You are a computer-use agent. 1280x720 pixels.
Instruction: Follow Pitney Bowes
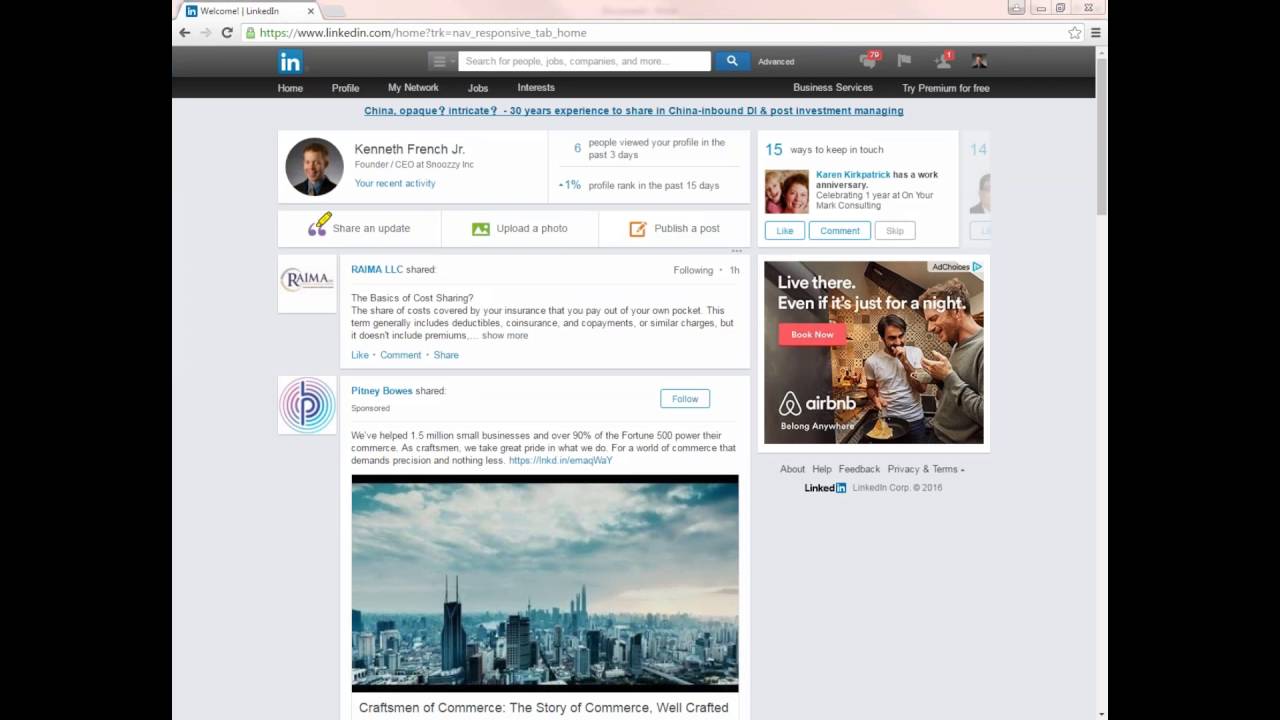pyautogui.click(x=685, y=399)
